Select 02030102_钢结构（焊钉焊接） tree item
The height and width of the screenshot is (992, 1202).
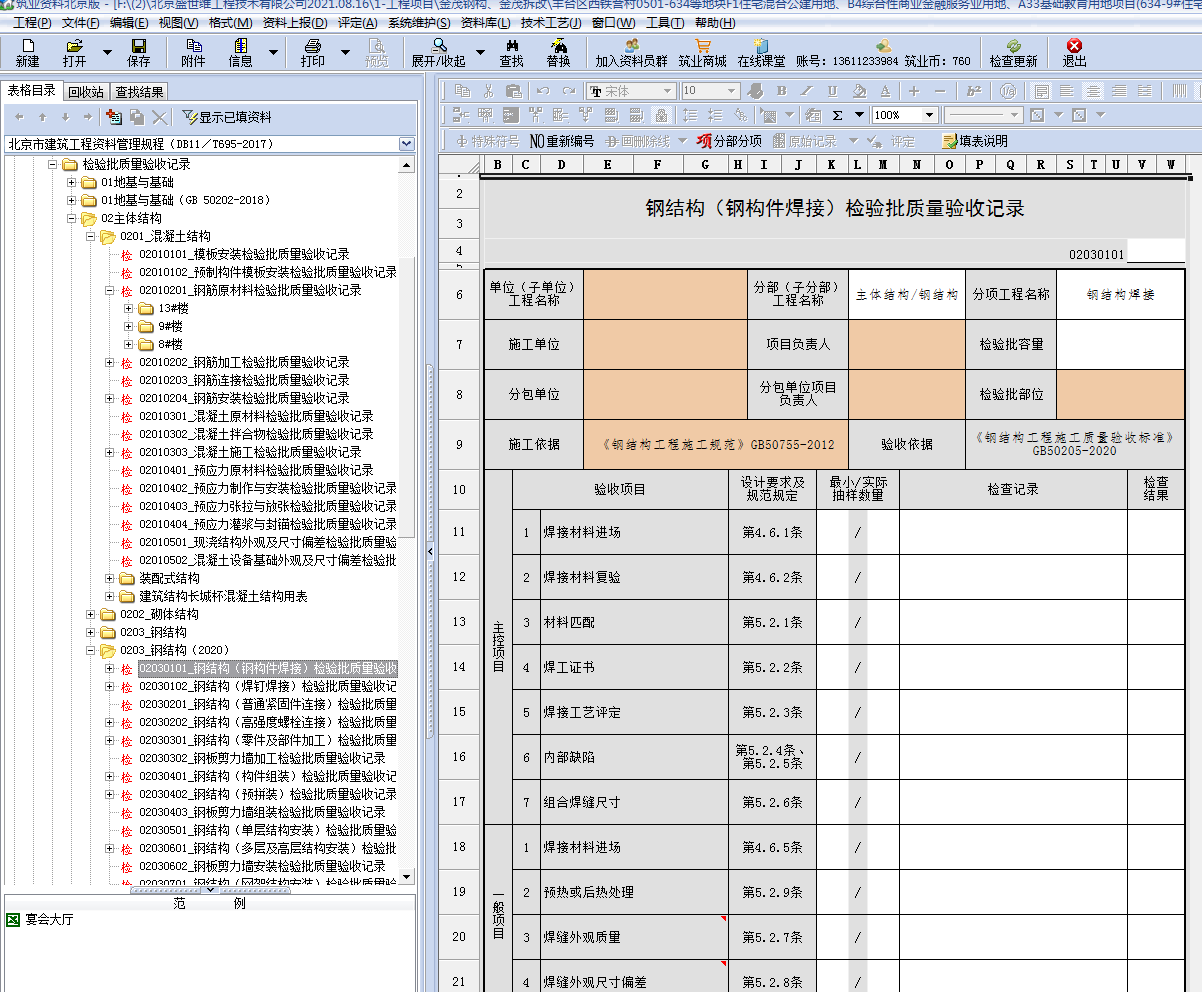(x=267, y=686)
